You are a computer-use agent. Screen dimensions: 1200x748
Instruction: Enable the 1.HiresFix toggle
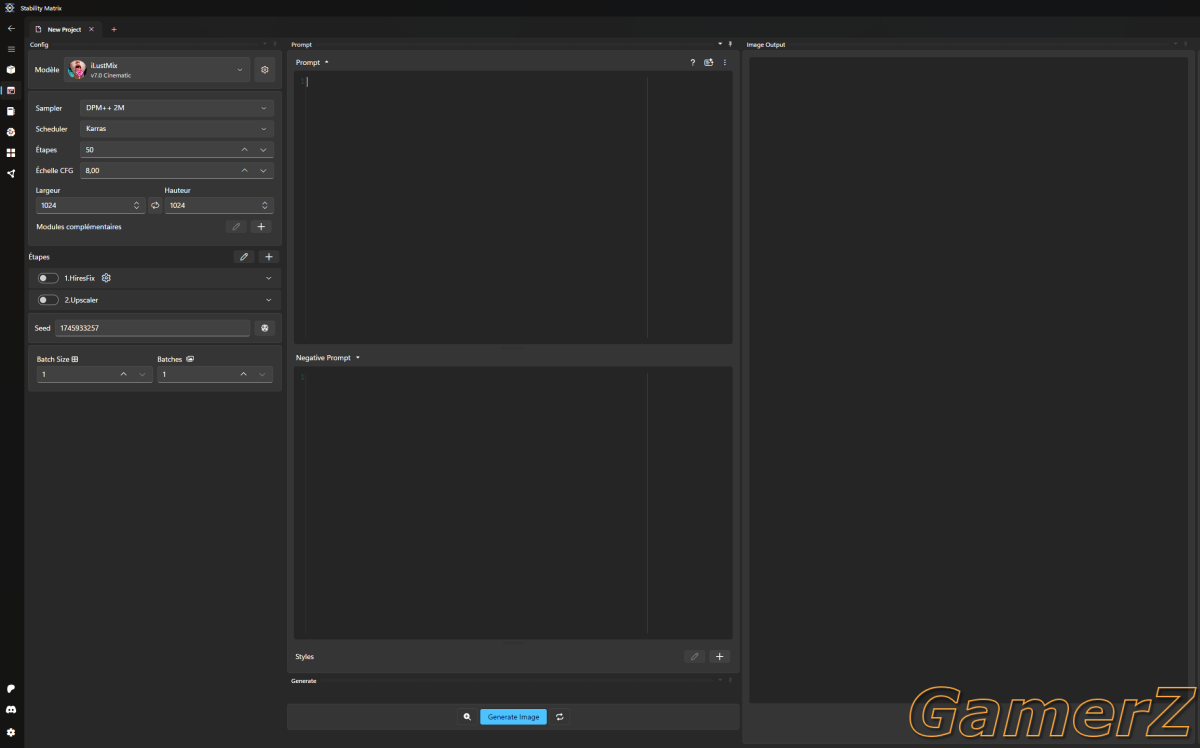(48, 278)
